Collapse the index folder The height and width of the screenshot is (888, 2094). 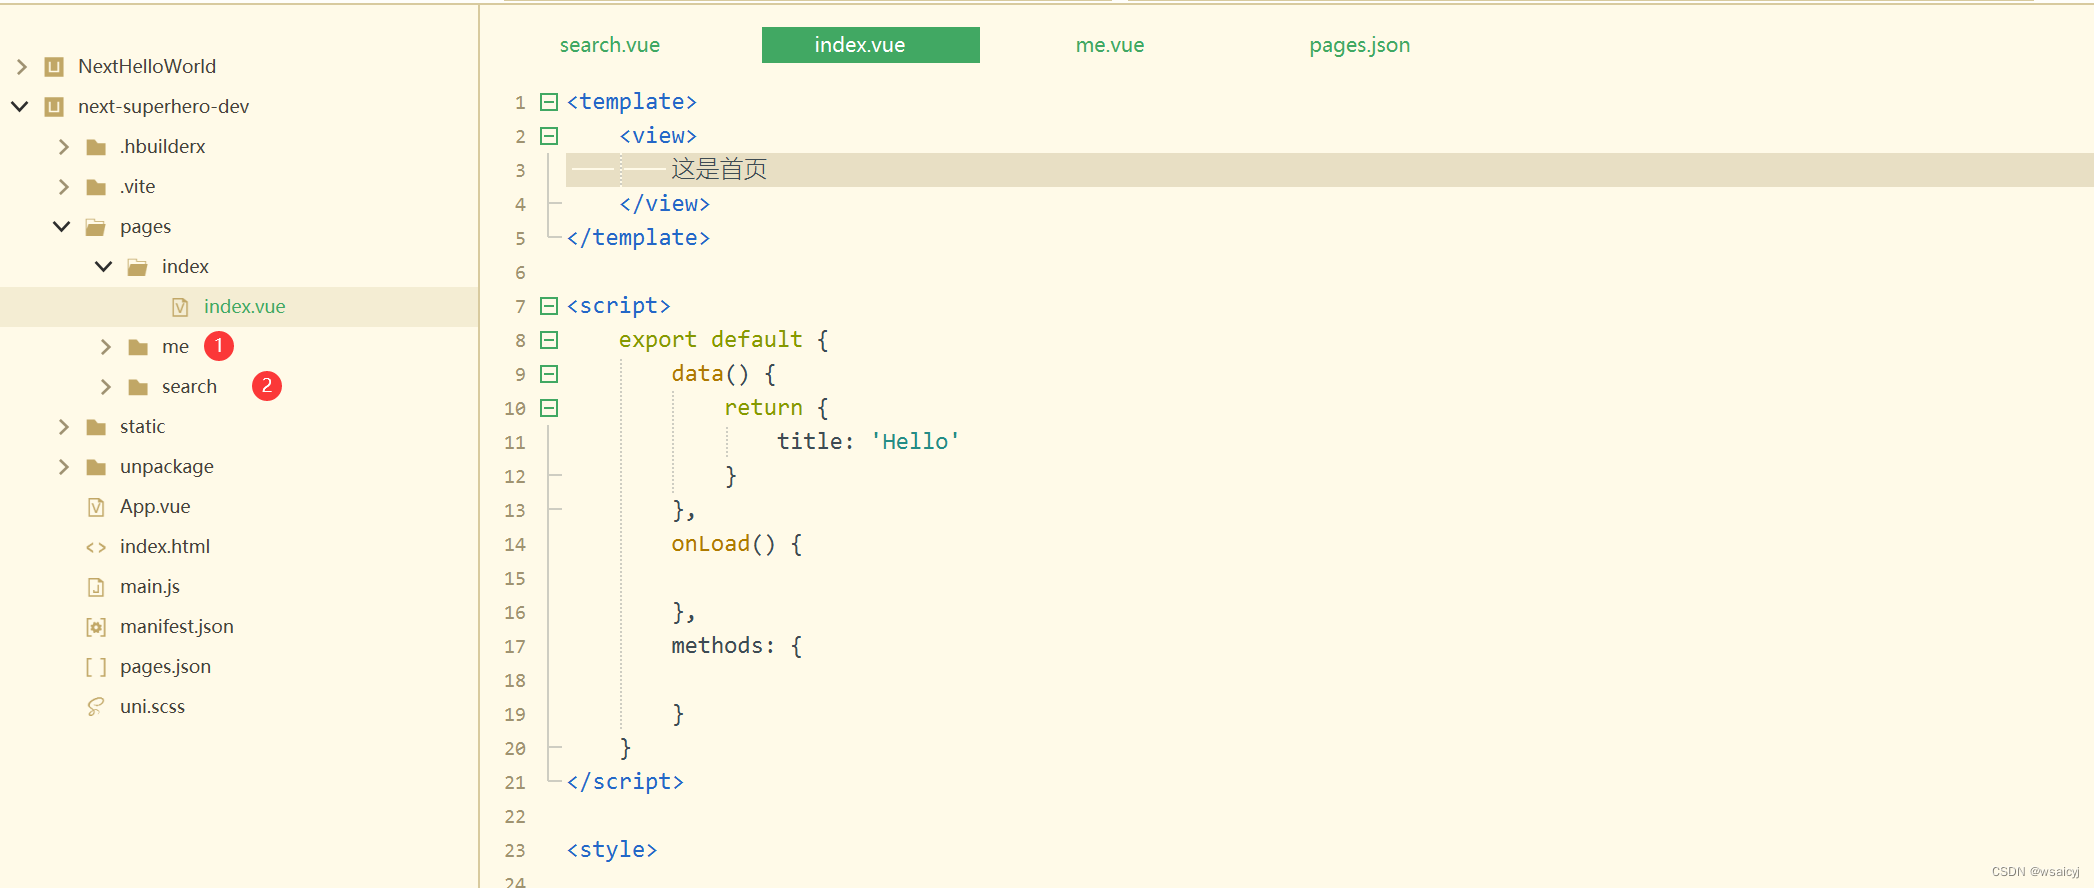pos(104,267)
